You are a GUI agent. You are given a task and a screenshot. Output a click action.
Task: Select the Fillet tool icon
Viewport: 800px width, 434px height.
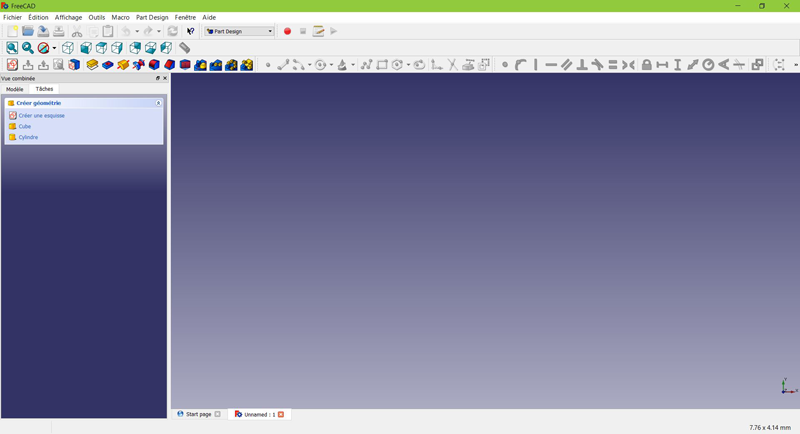[154, 65]
